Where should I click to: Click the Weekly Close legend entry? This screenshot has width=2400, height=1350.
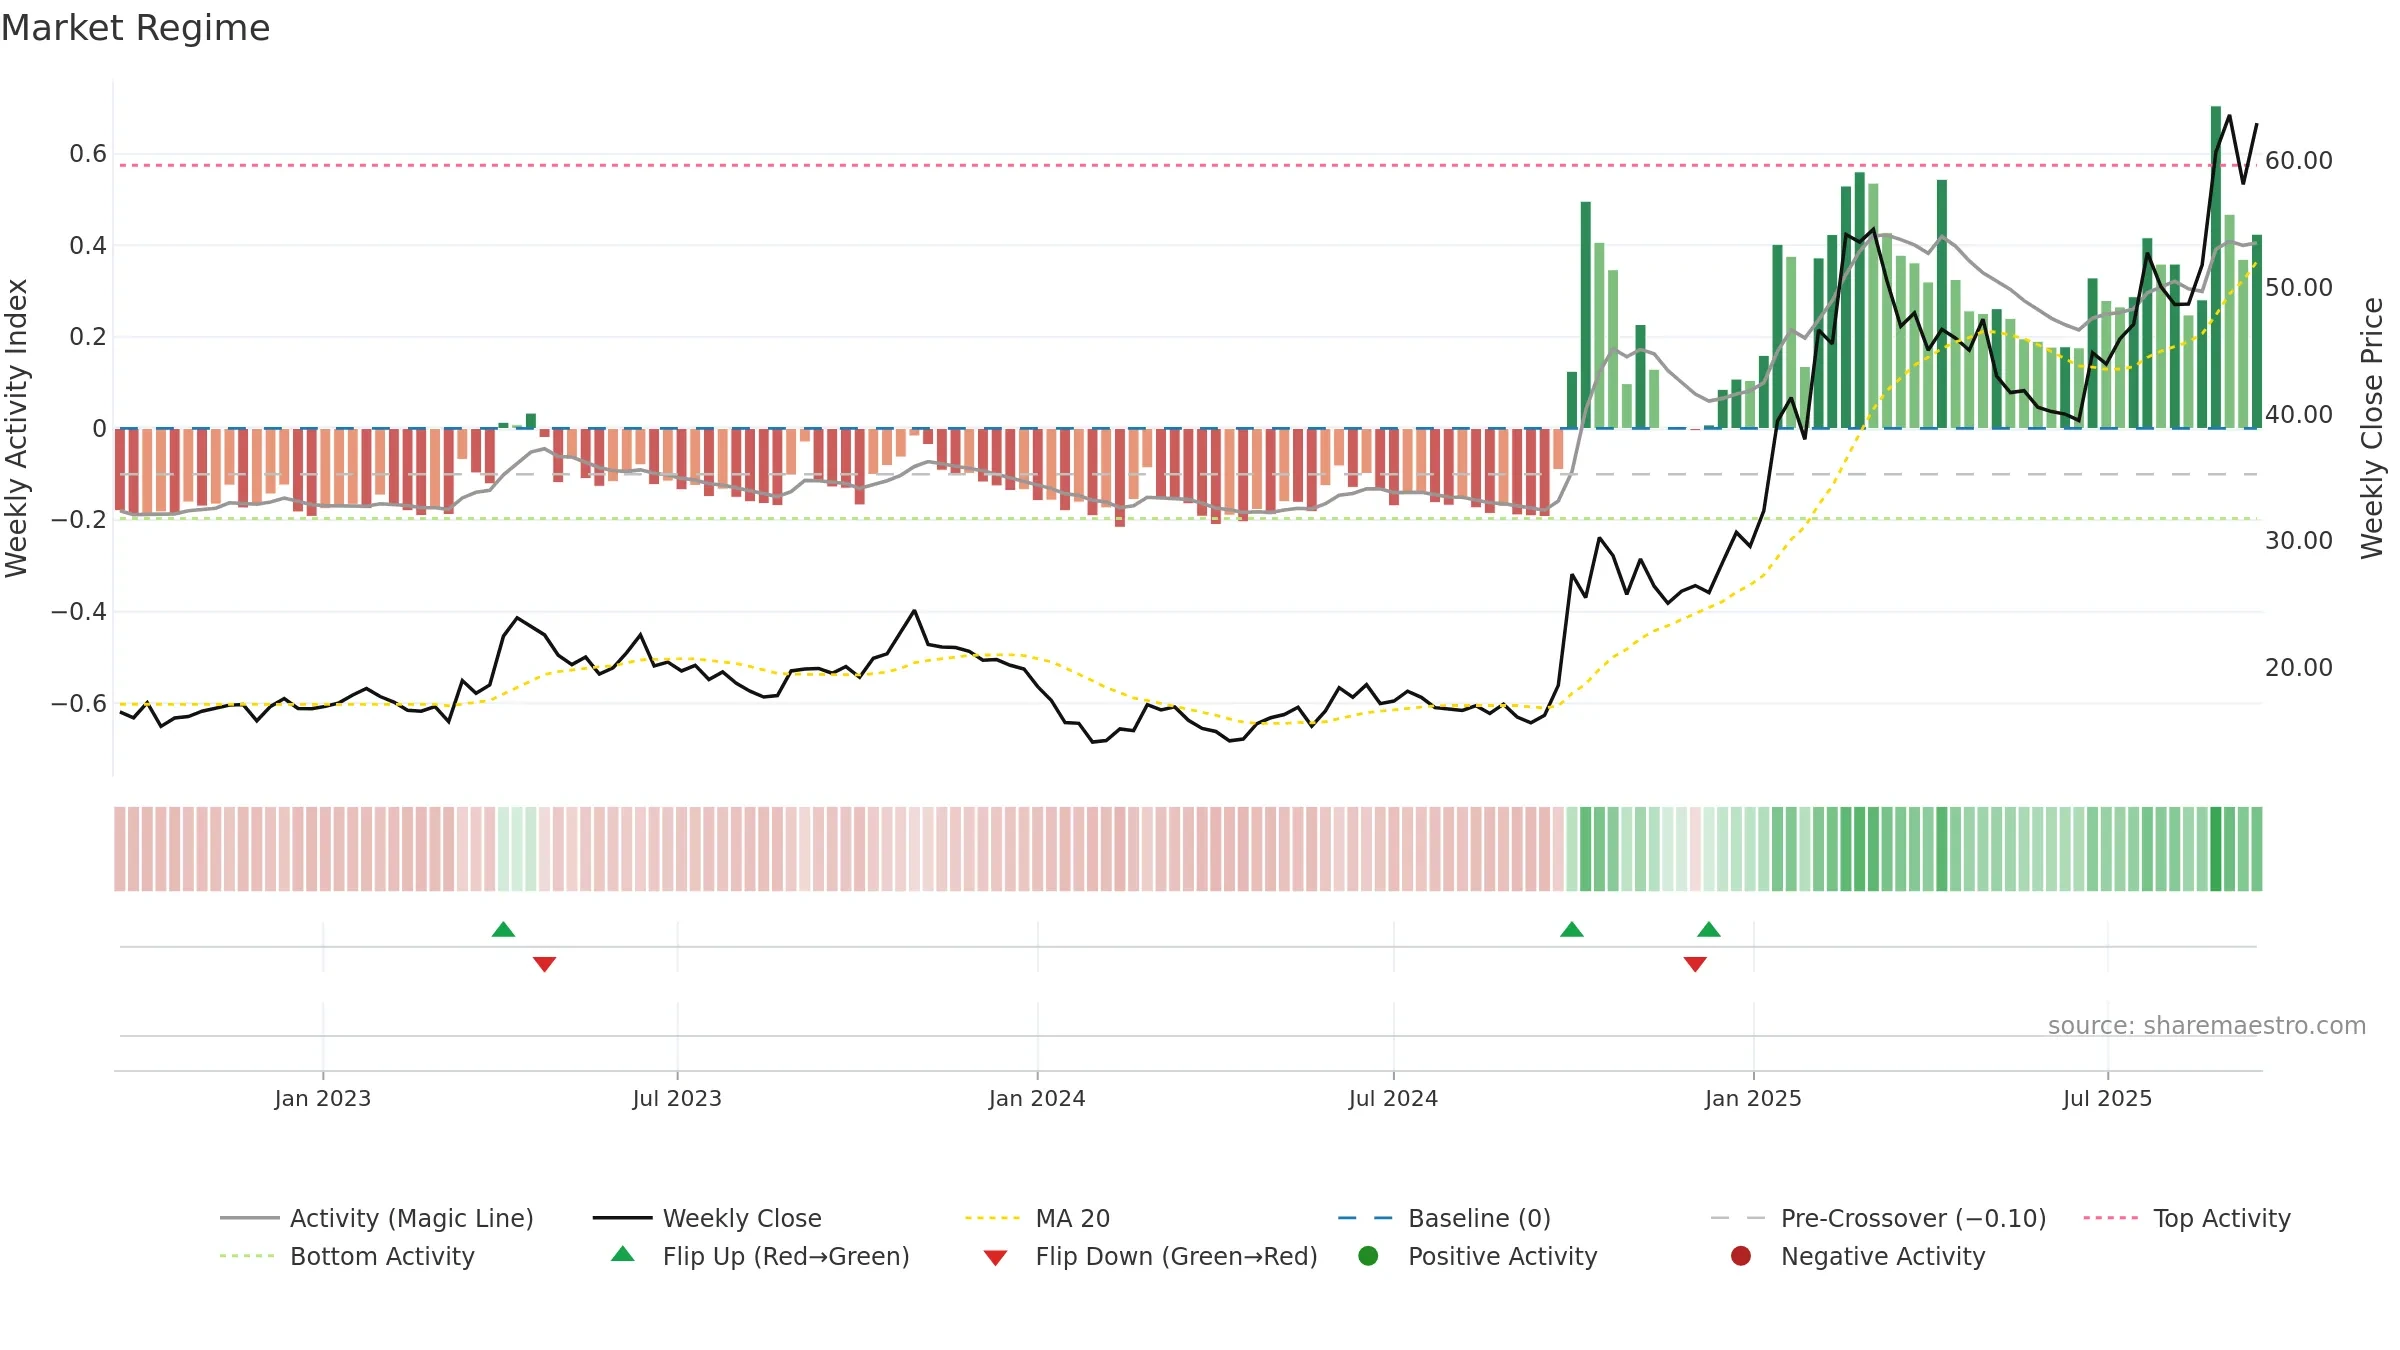pos(707,1218)
